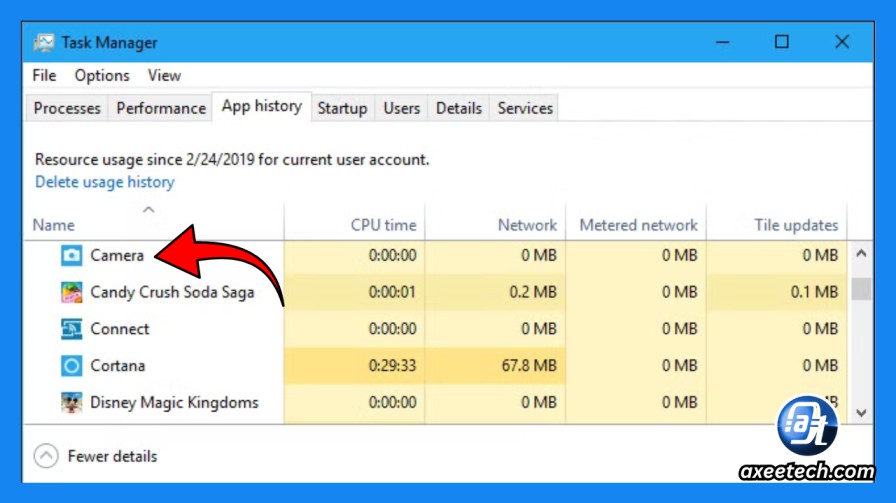This screenshot has width=896, height=503.
Task: Click the Fewer details label
Action: click(112, 456)
